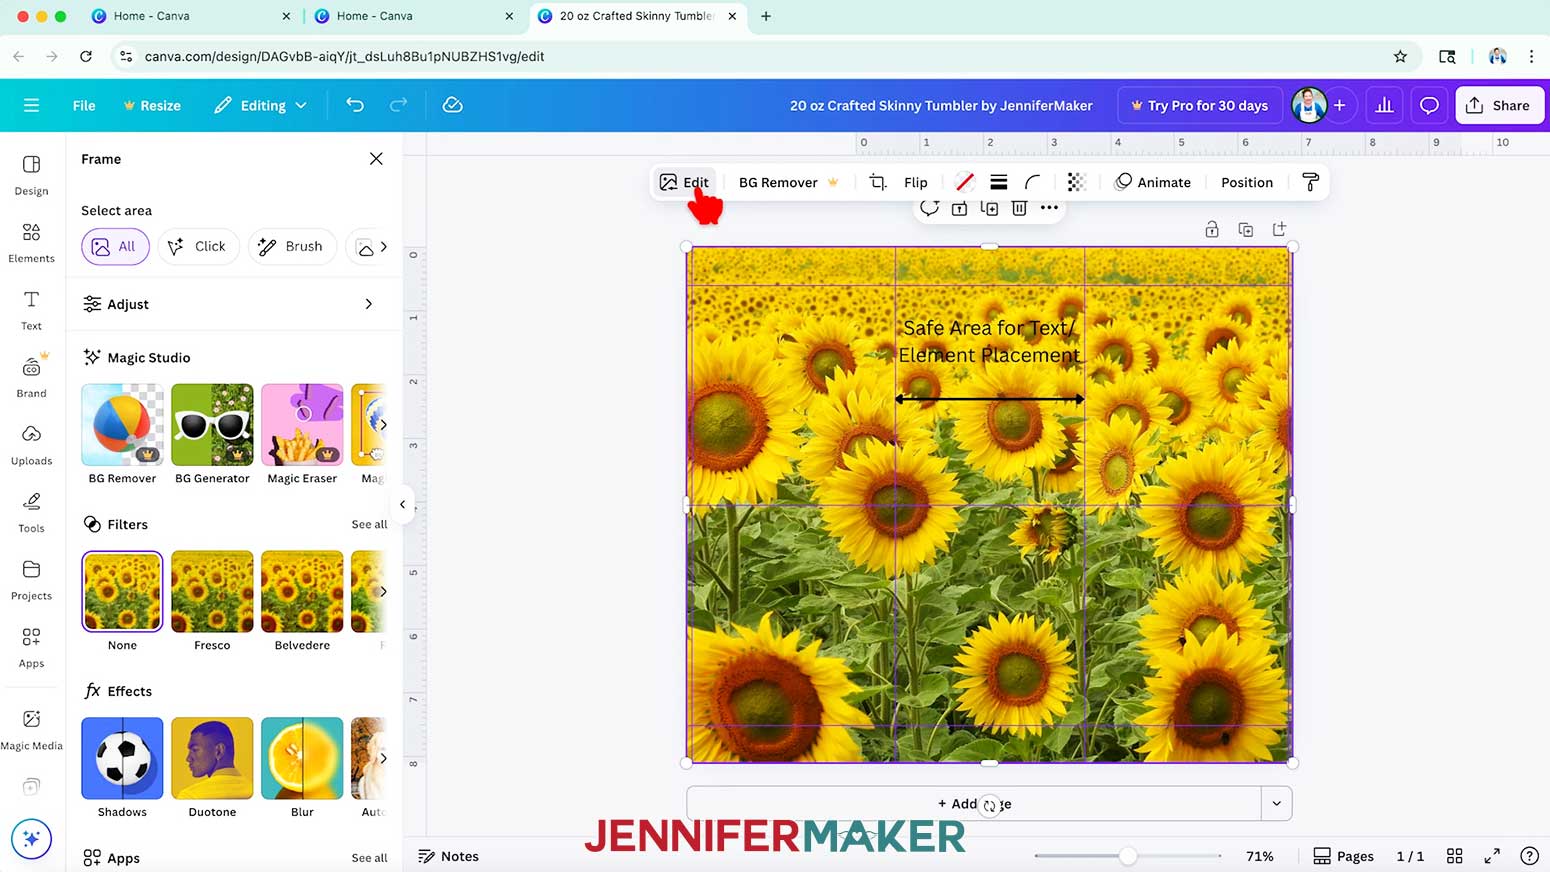Open the Resize menu

pos(152,105)
